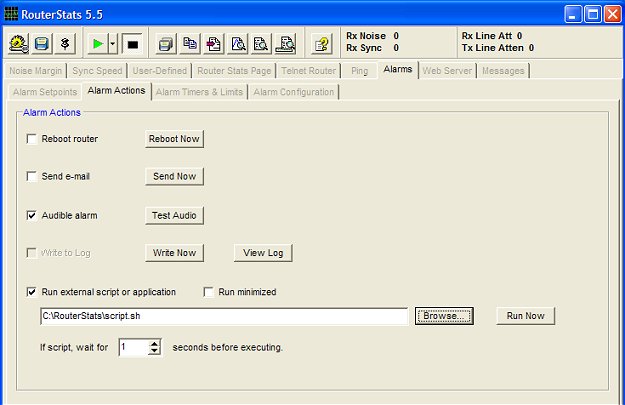Click the help question mark icon

click(321, 44)
